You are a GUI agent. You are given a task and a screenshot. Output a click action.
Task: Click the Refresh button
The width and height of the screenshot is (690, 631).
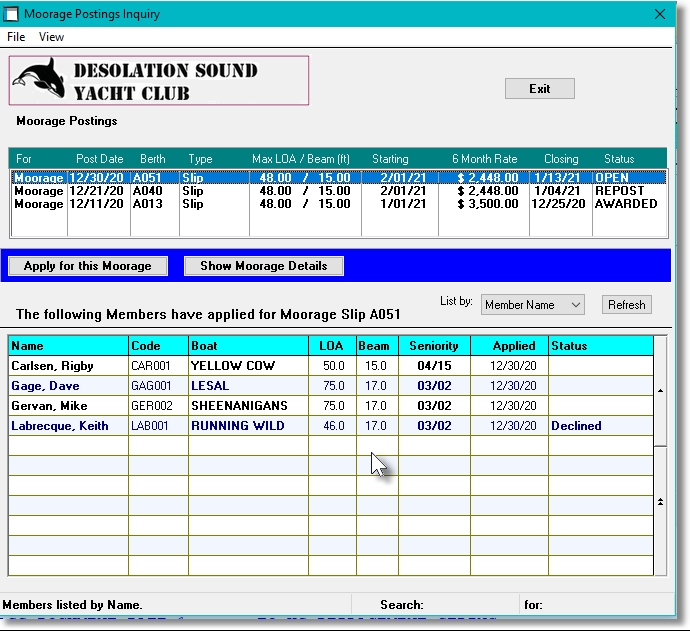pos(627,304)
